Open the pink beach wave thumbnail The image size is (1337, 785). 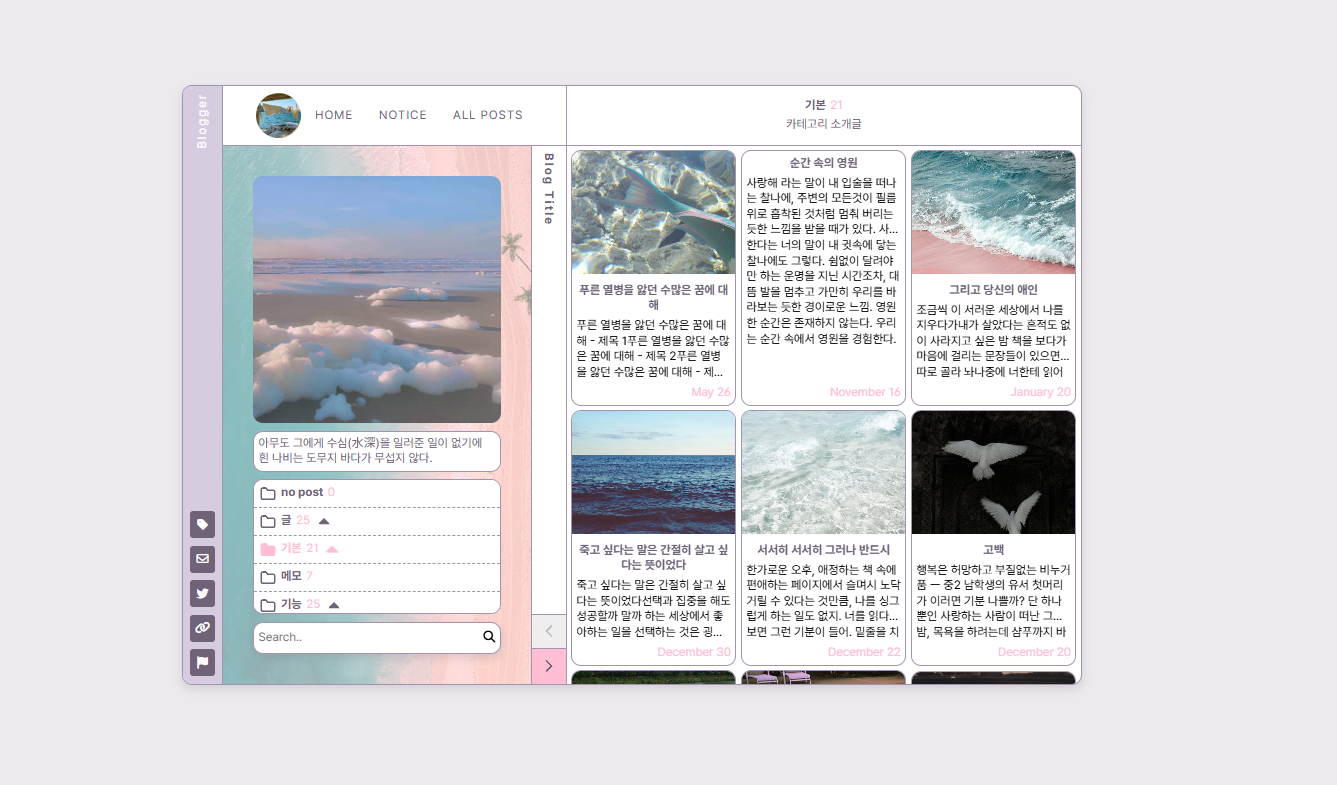pos(993,212)
